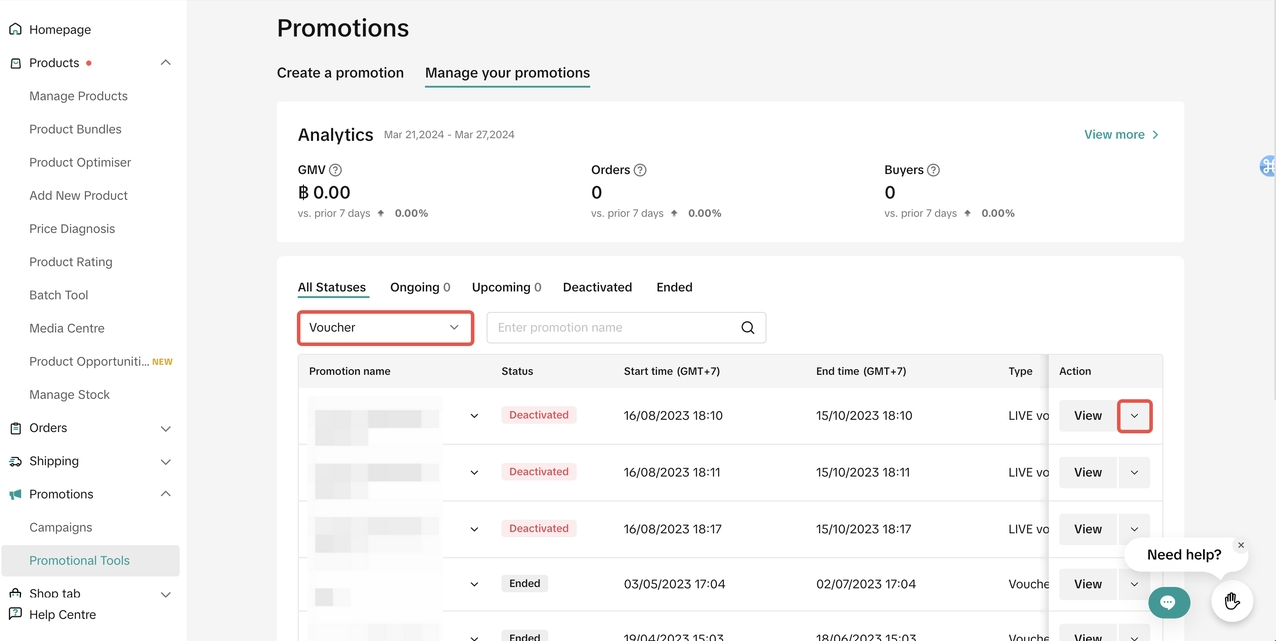Click the Orders help question-mark icon
1276x641 pixels.
640,170
